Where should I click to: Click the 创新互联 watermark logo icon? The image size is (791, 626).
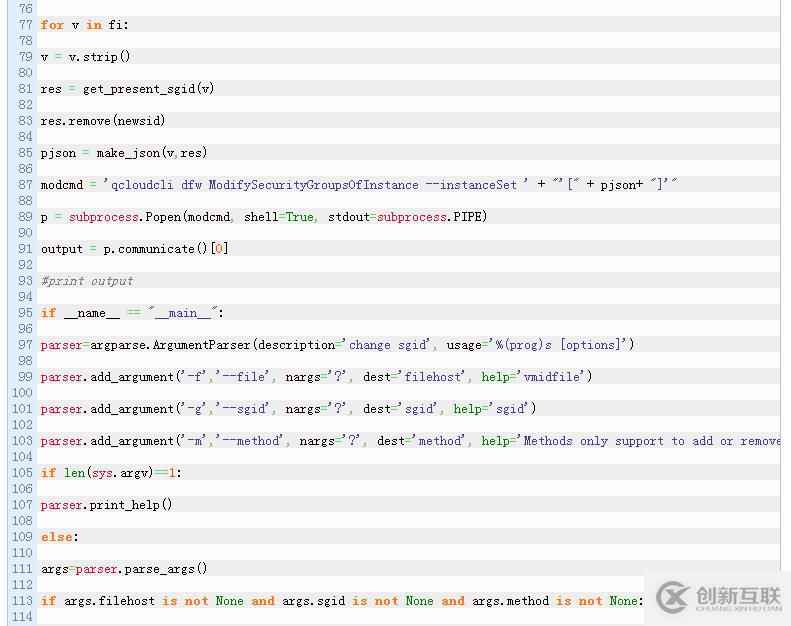[672, 597]
